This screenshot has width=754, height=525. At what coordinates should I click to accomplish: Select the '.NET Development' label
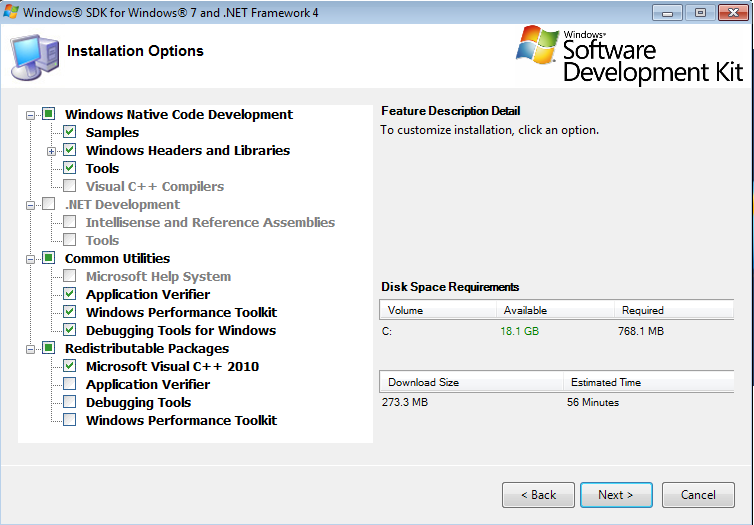pyautogui.click(x=123, y=204)
